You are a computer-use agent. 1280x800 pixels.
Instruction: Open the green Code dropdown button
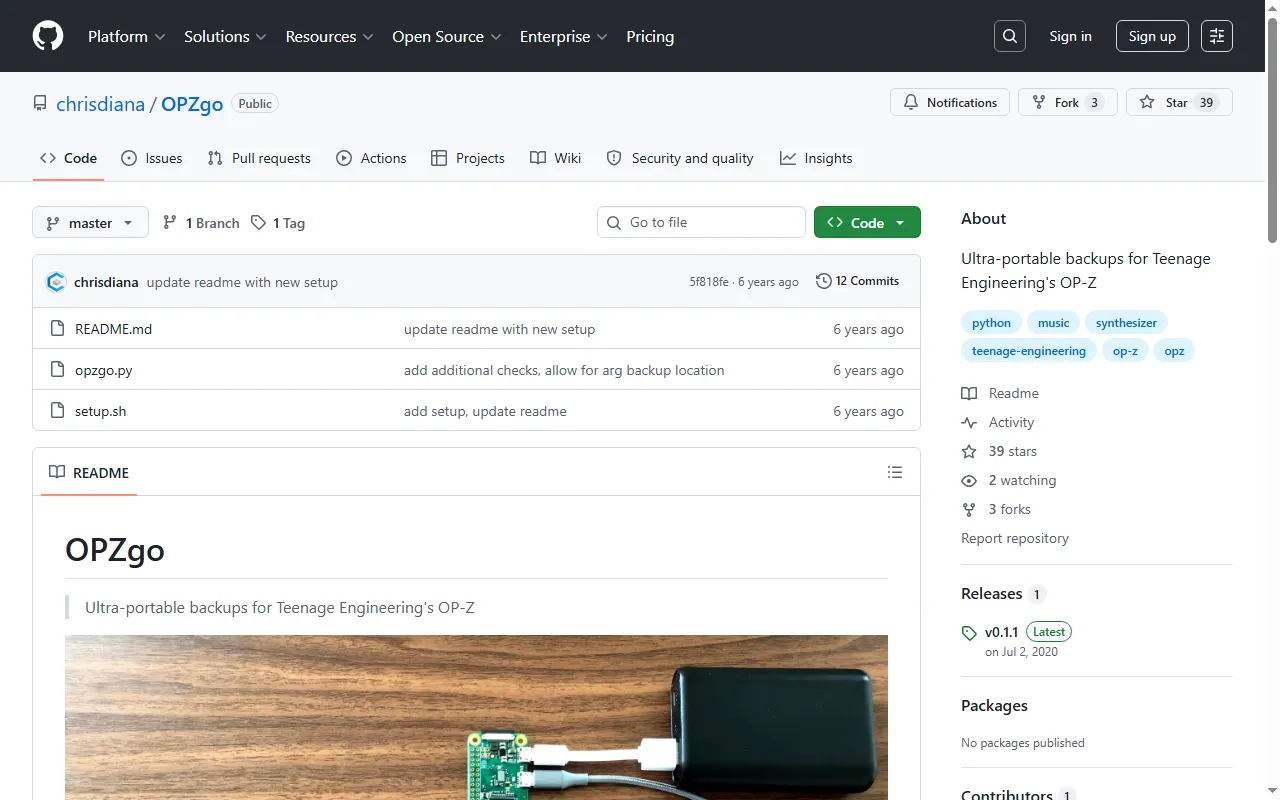(x=867, y=222)
